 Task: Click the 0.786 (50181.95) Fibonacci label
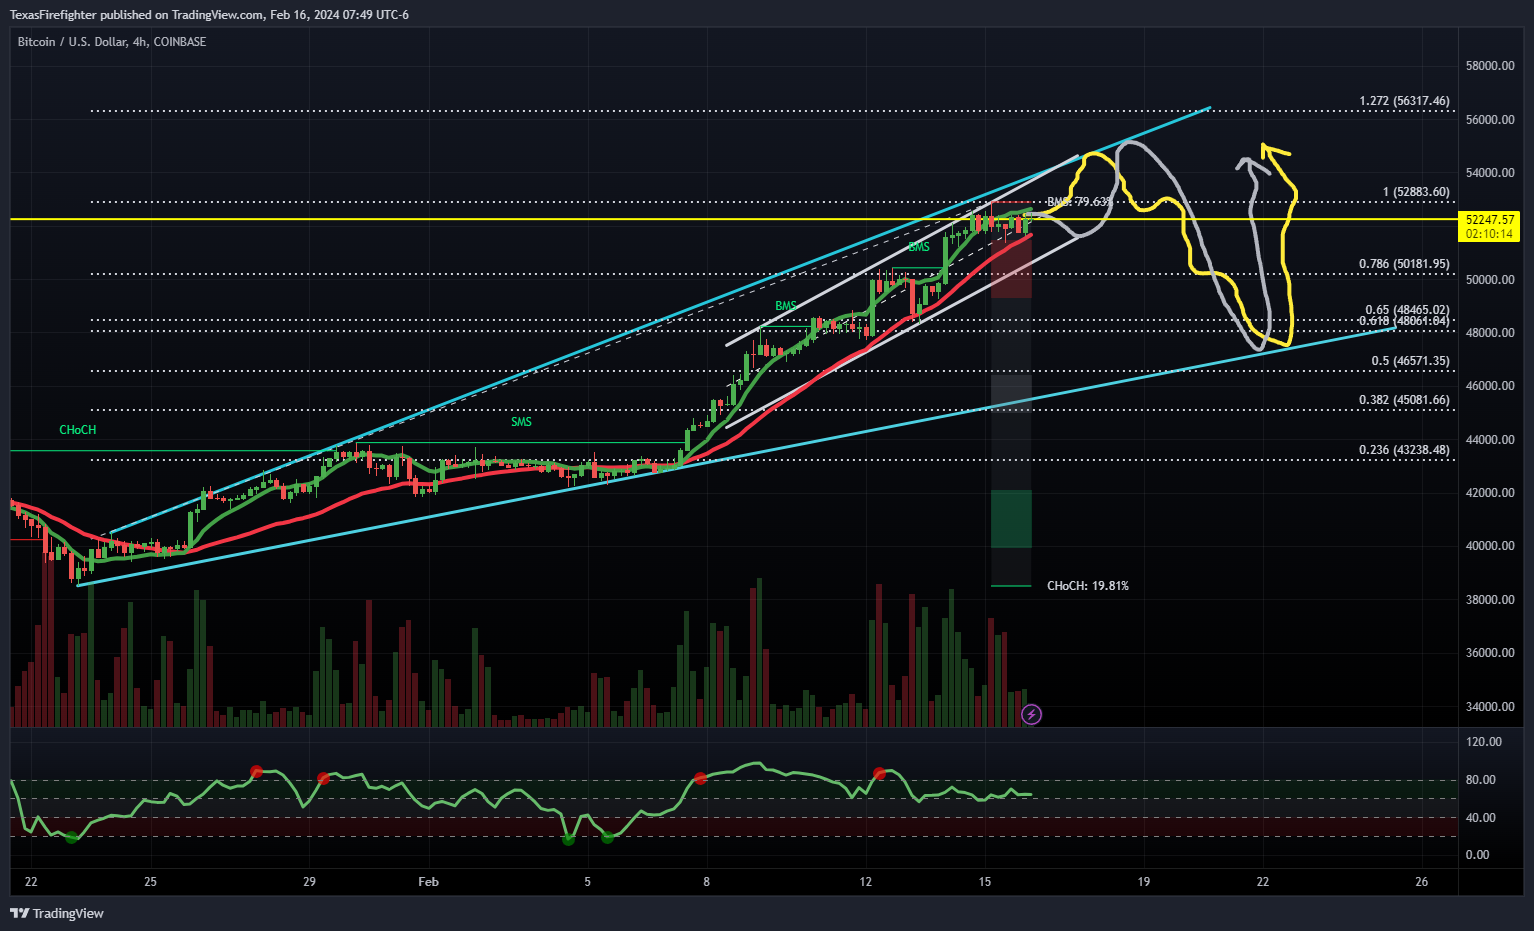(1404, 264)
